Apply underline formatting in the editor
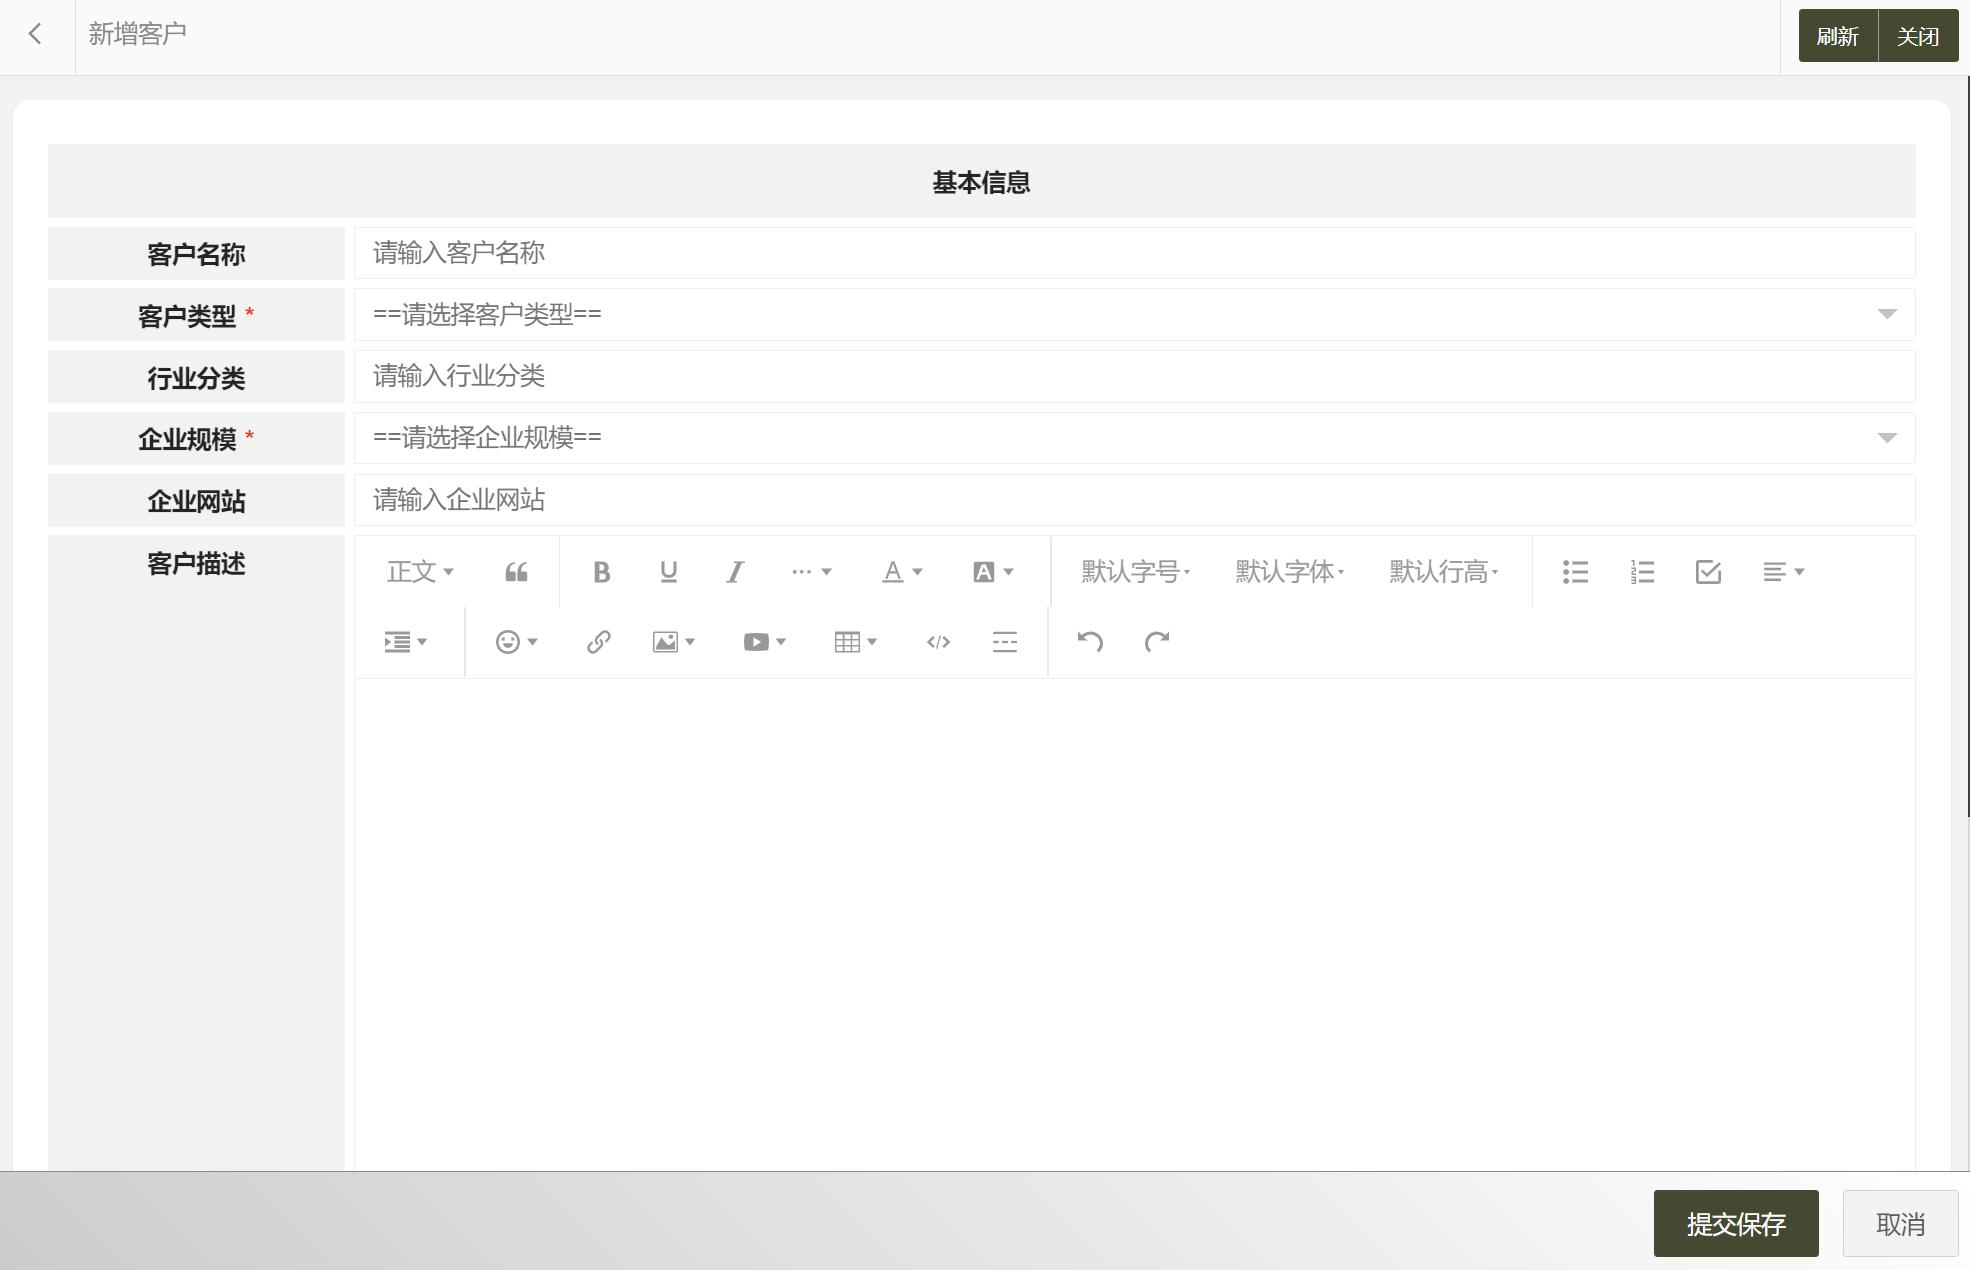Image resolution: width=1970 pixels, height=1270 pixels. click(668, 571)
